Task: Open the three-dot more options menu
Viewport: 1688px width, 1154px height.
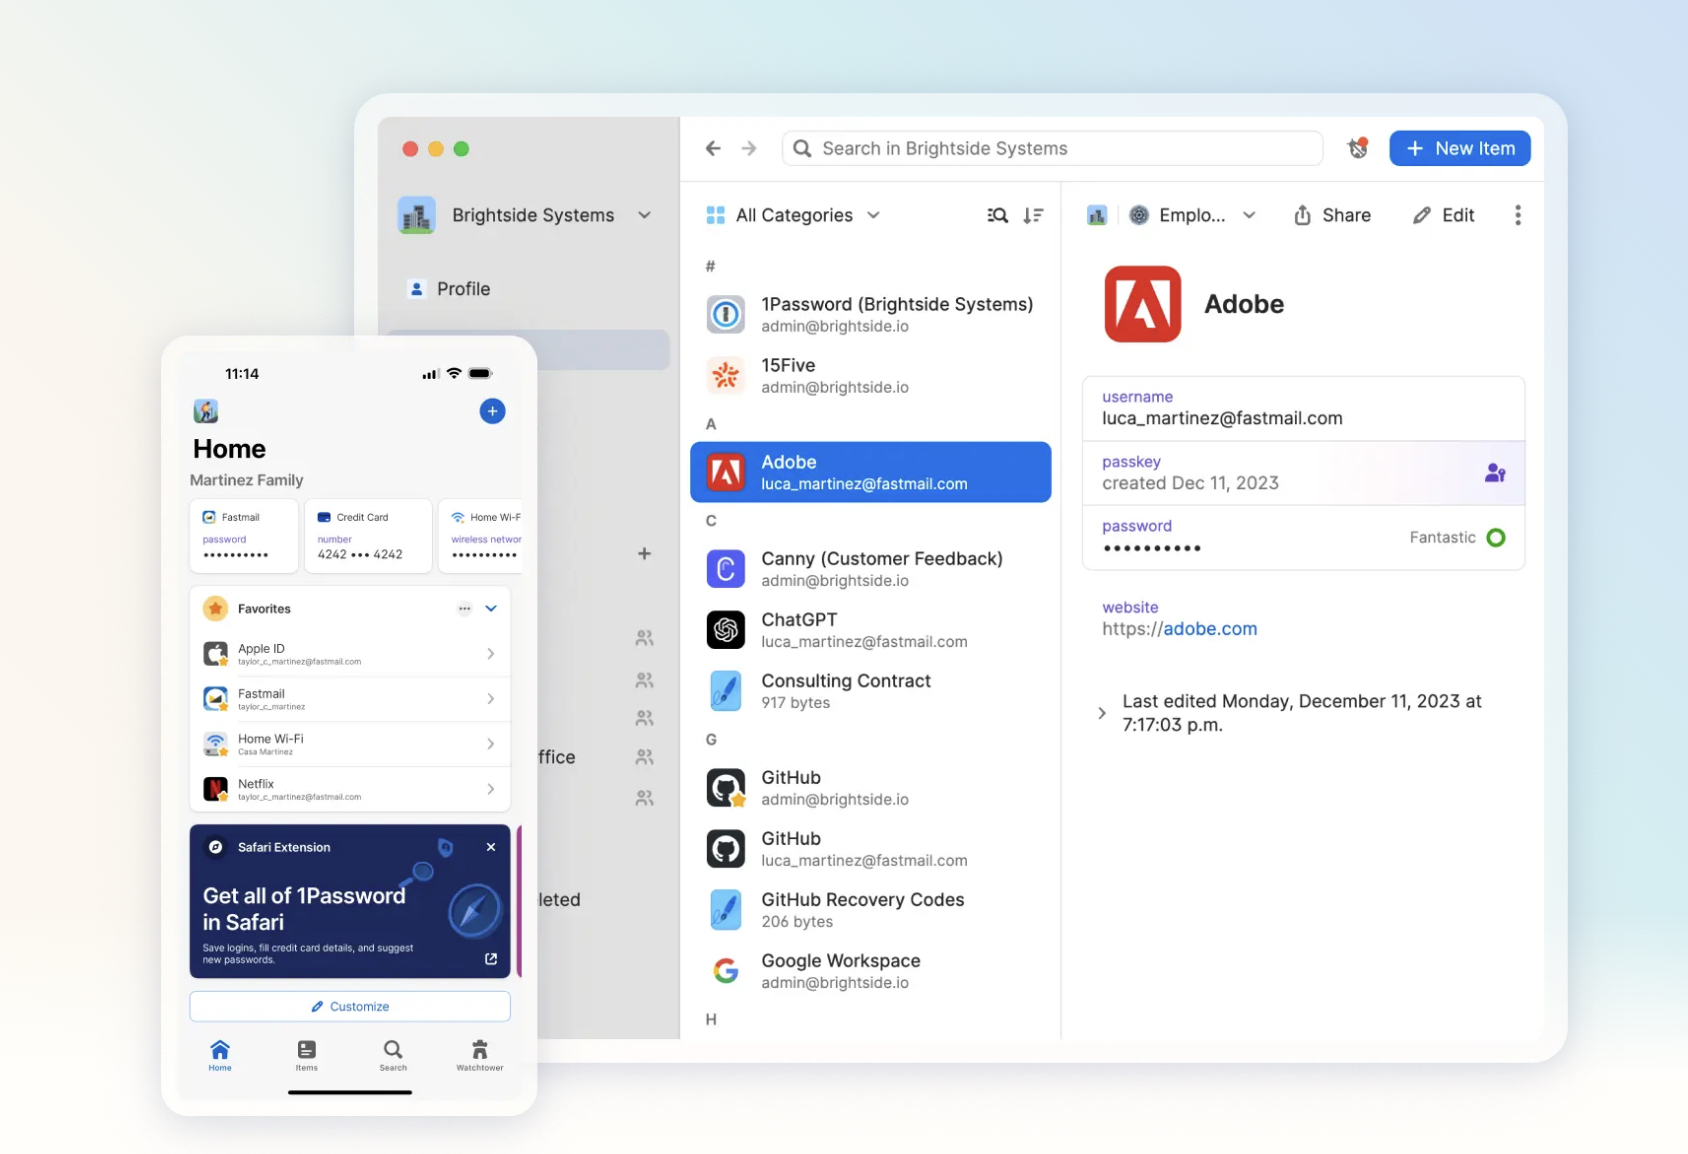Action: tap(1517, 215)
